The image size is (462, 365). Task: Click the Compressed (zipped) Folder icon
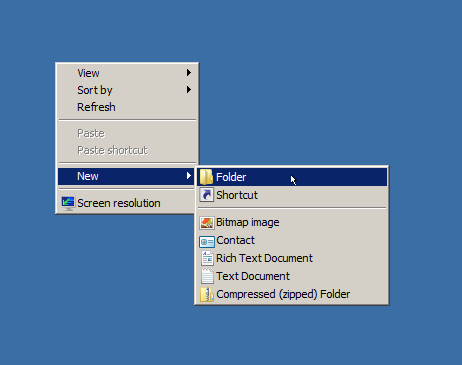point(207,294)
